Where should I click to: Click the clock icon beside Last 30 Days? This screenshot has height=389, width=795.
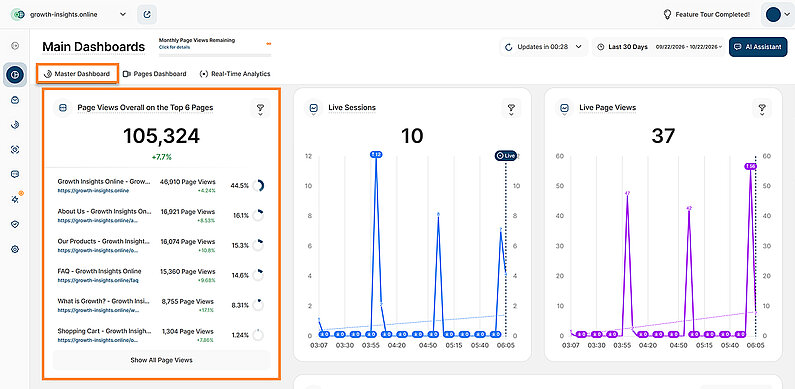coord(600,47)
